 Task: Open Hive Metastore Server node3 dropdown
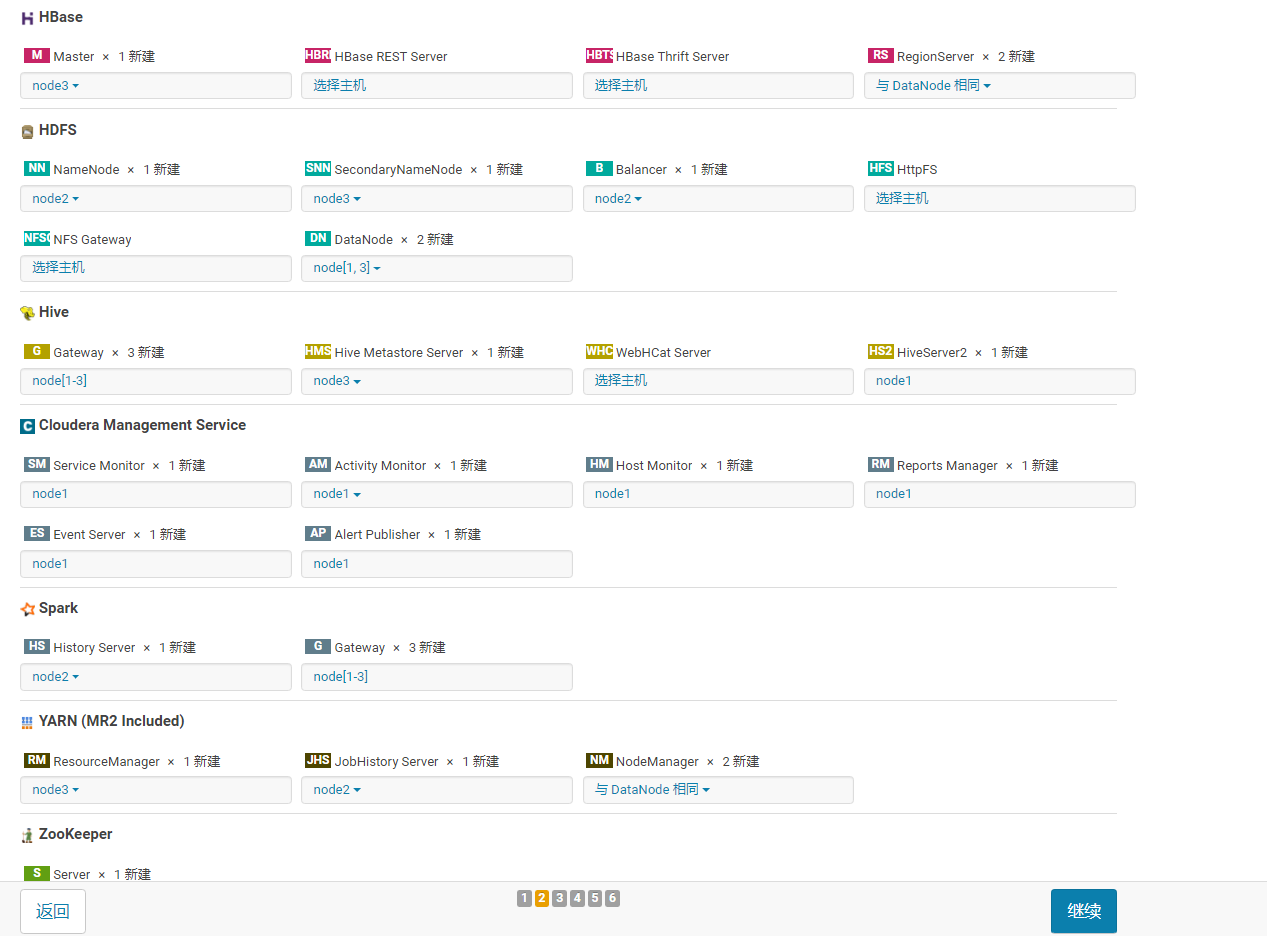(437, 381)
